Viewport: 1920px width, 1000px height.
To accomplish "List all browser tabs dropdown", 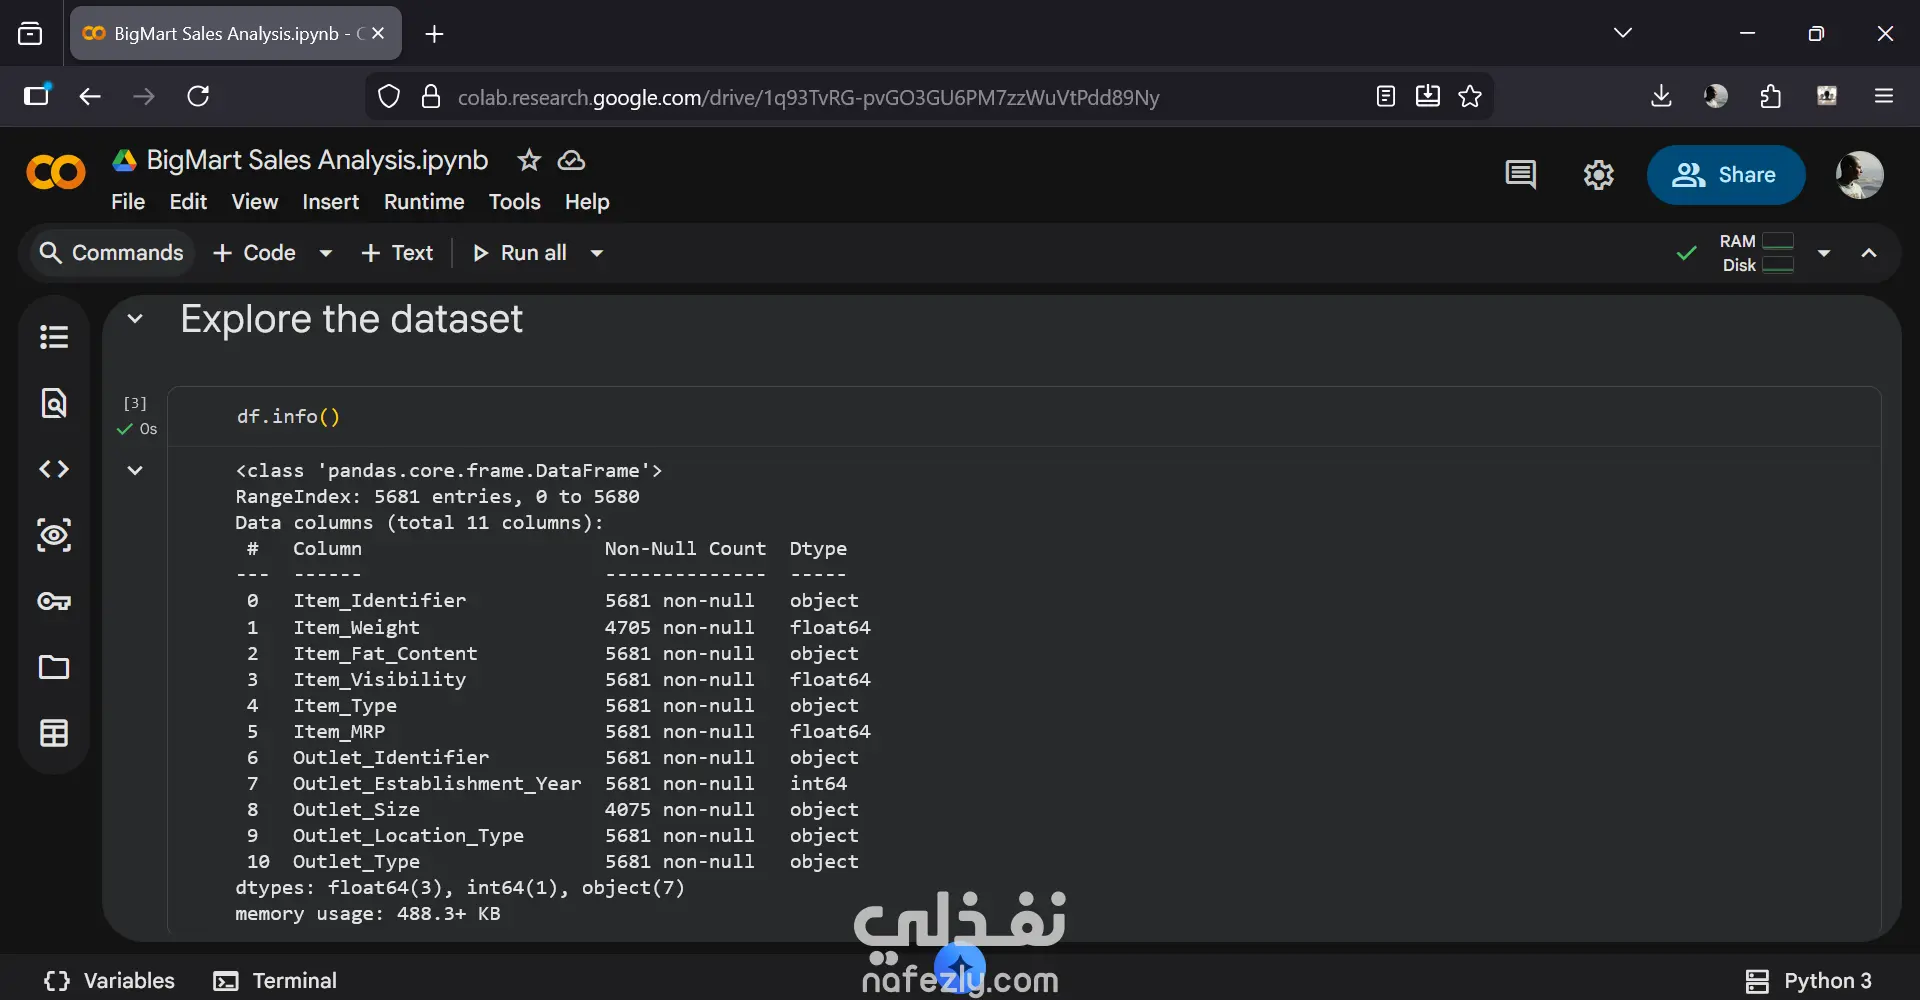I will point(1623,33).
